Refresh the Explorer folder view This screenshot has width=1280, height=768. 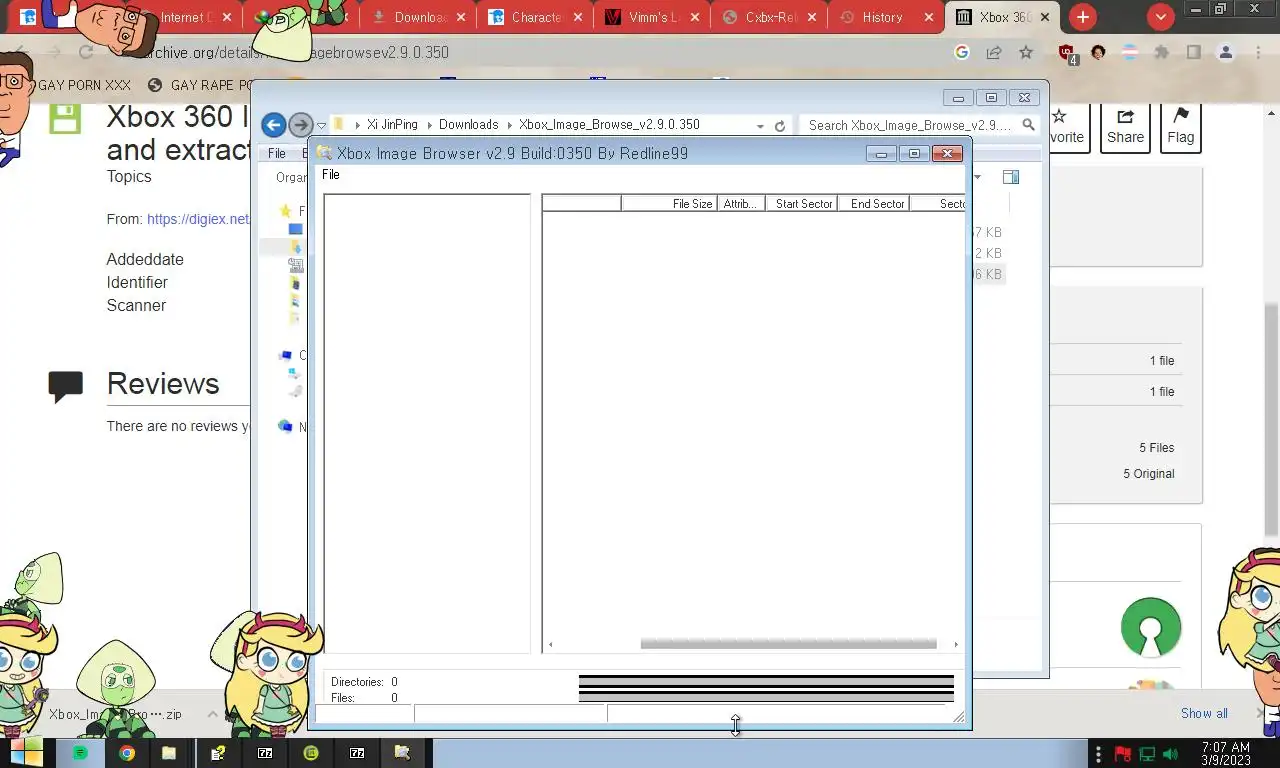pyautogui.click(x=780, y=126)
